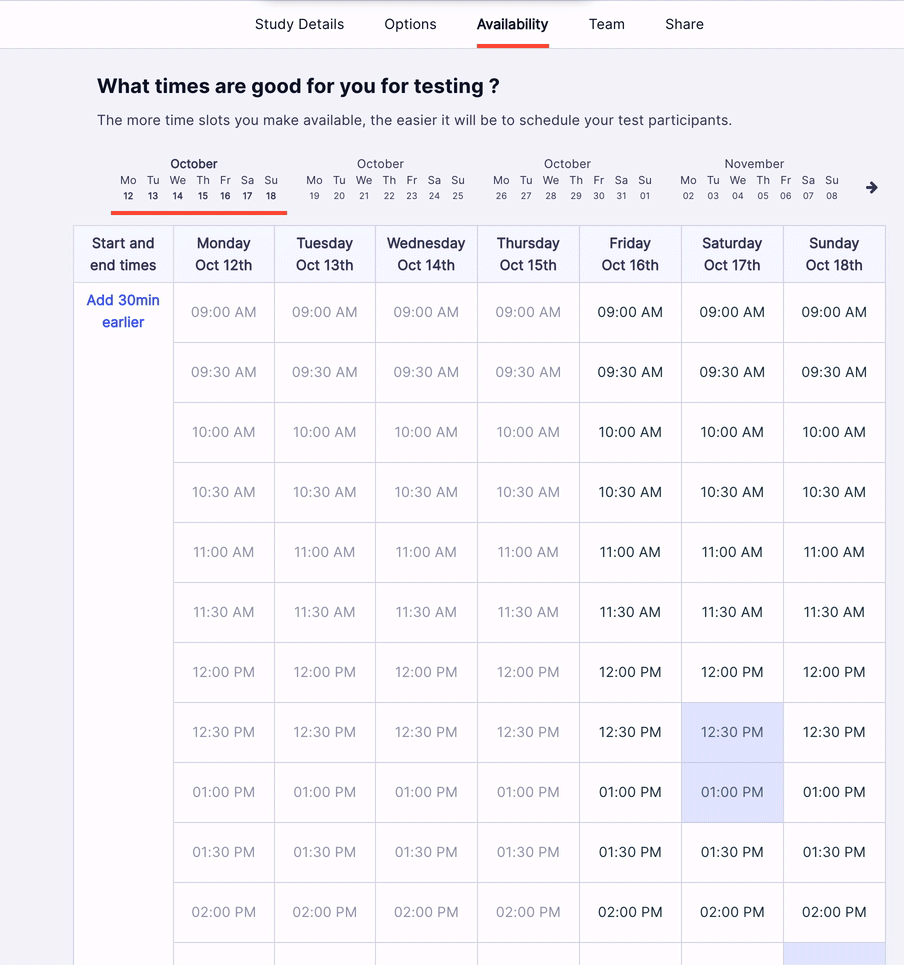Switch to the Options tab
Screen dimensions: 904x965
click(x=410, y=24)
